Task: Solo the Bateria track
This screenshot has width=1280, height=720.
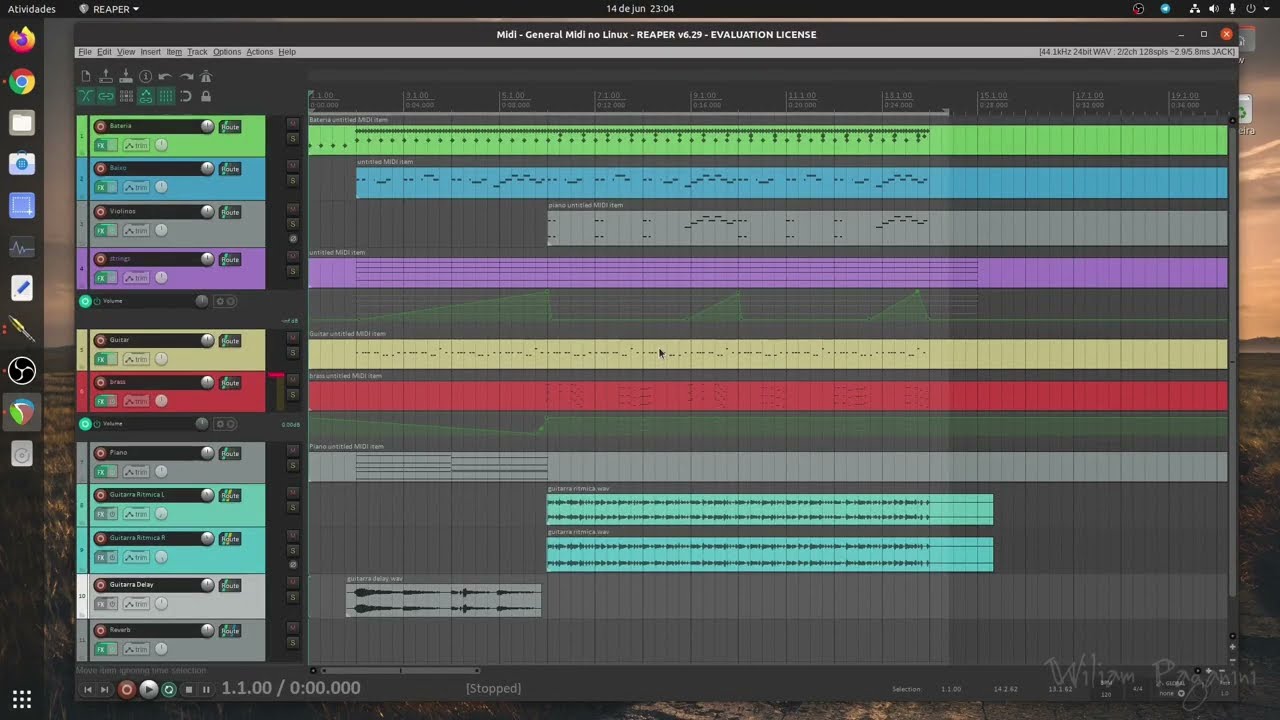Action: (293, 138)
